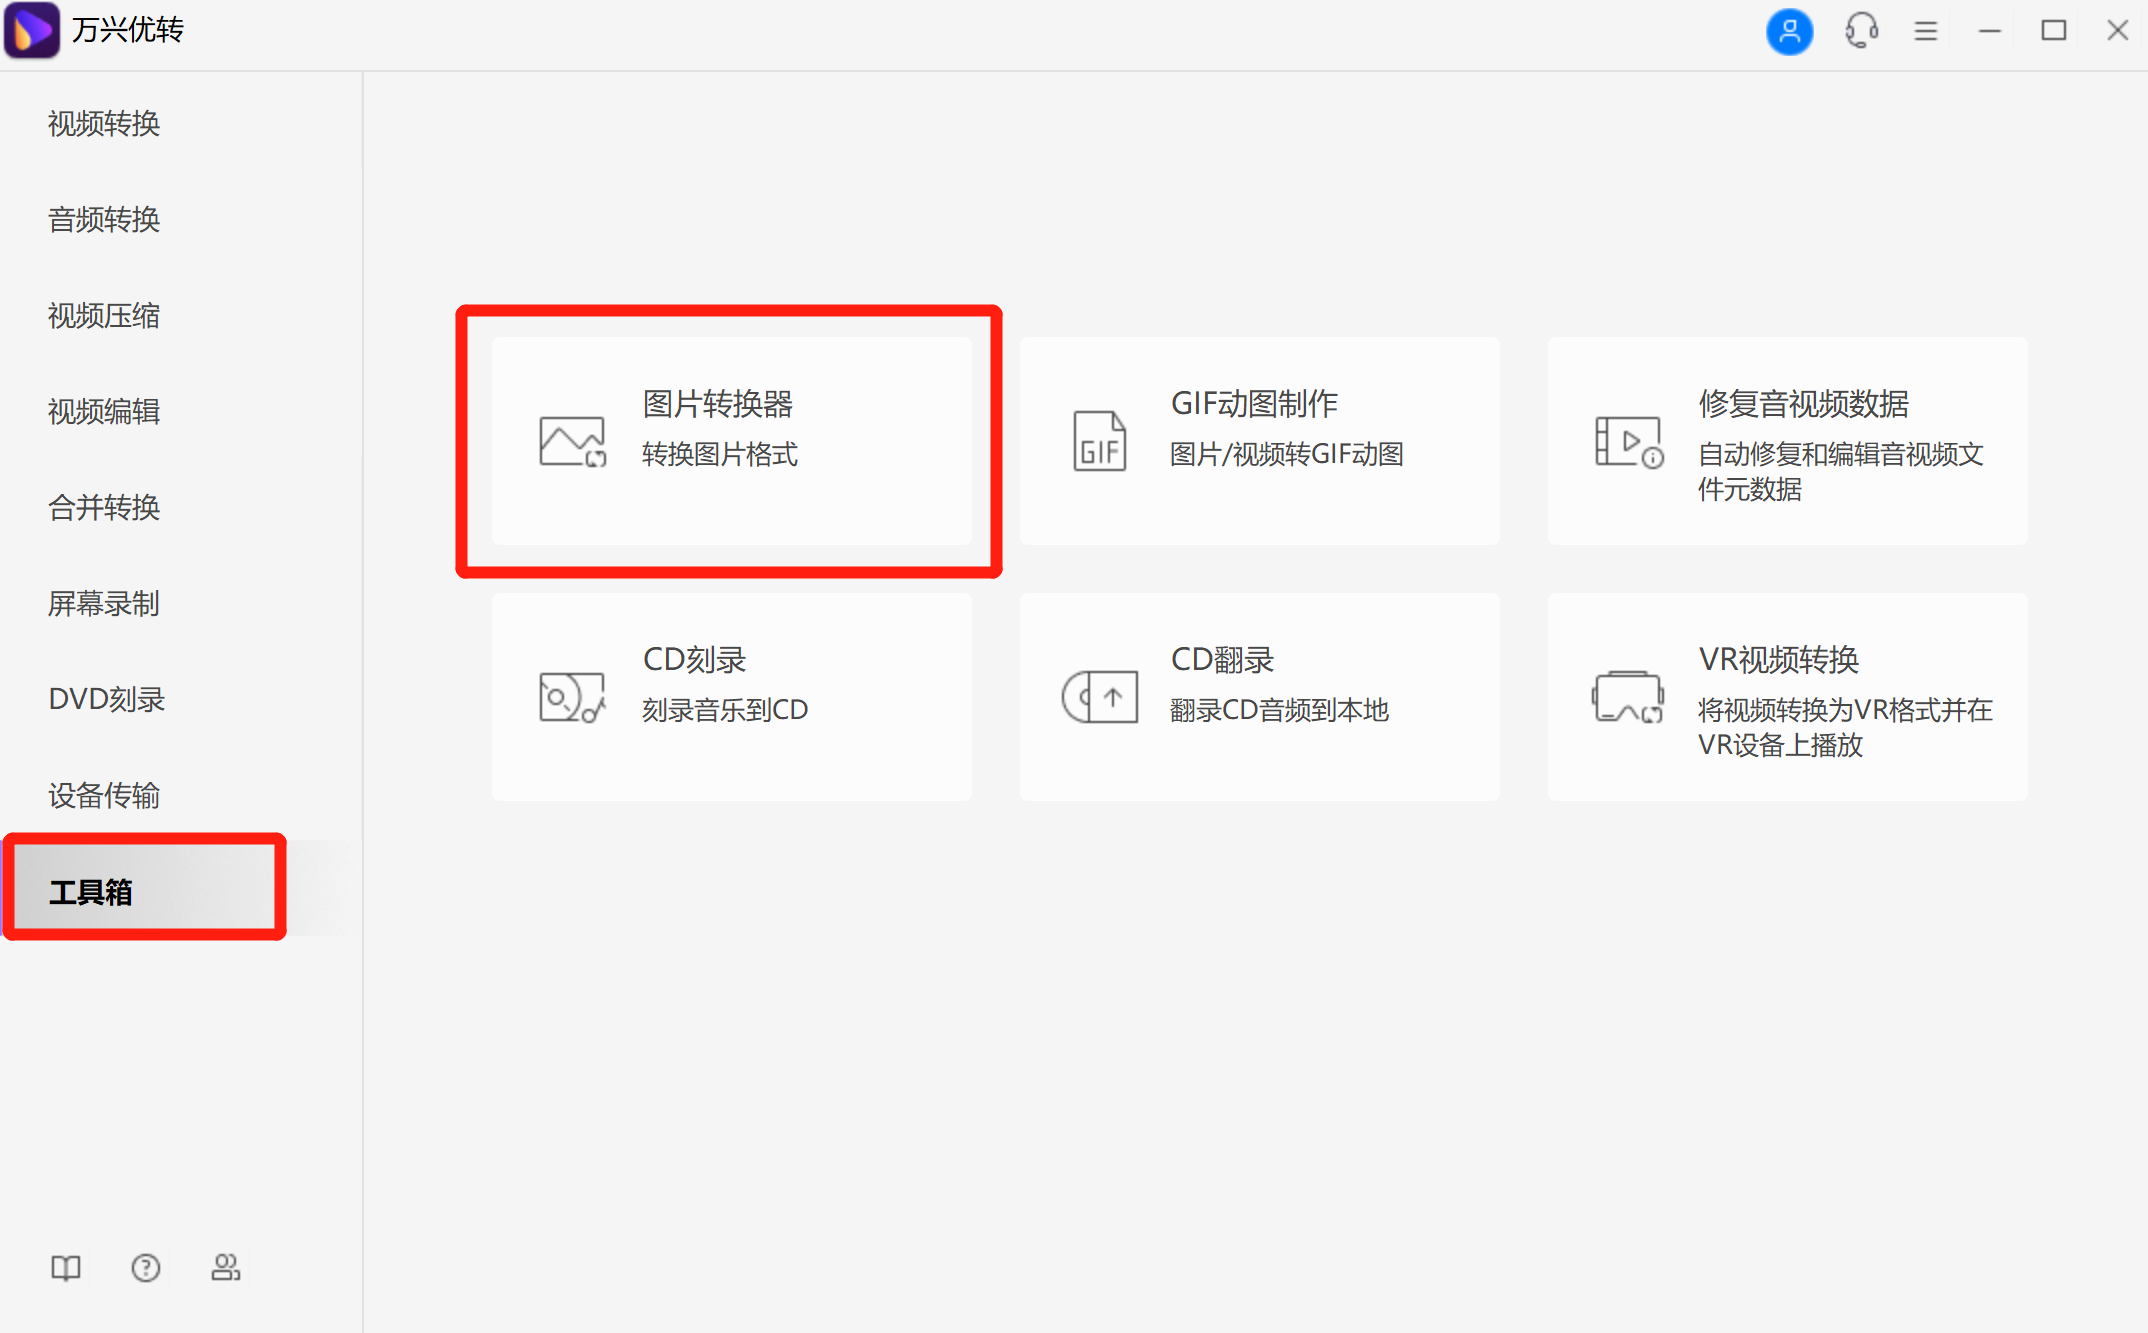Select 设备传输 in the sidebar
Viewport: 2148px width, 1333px height.
coord(105,795)
